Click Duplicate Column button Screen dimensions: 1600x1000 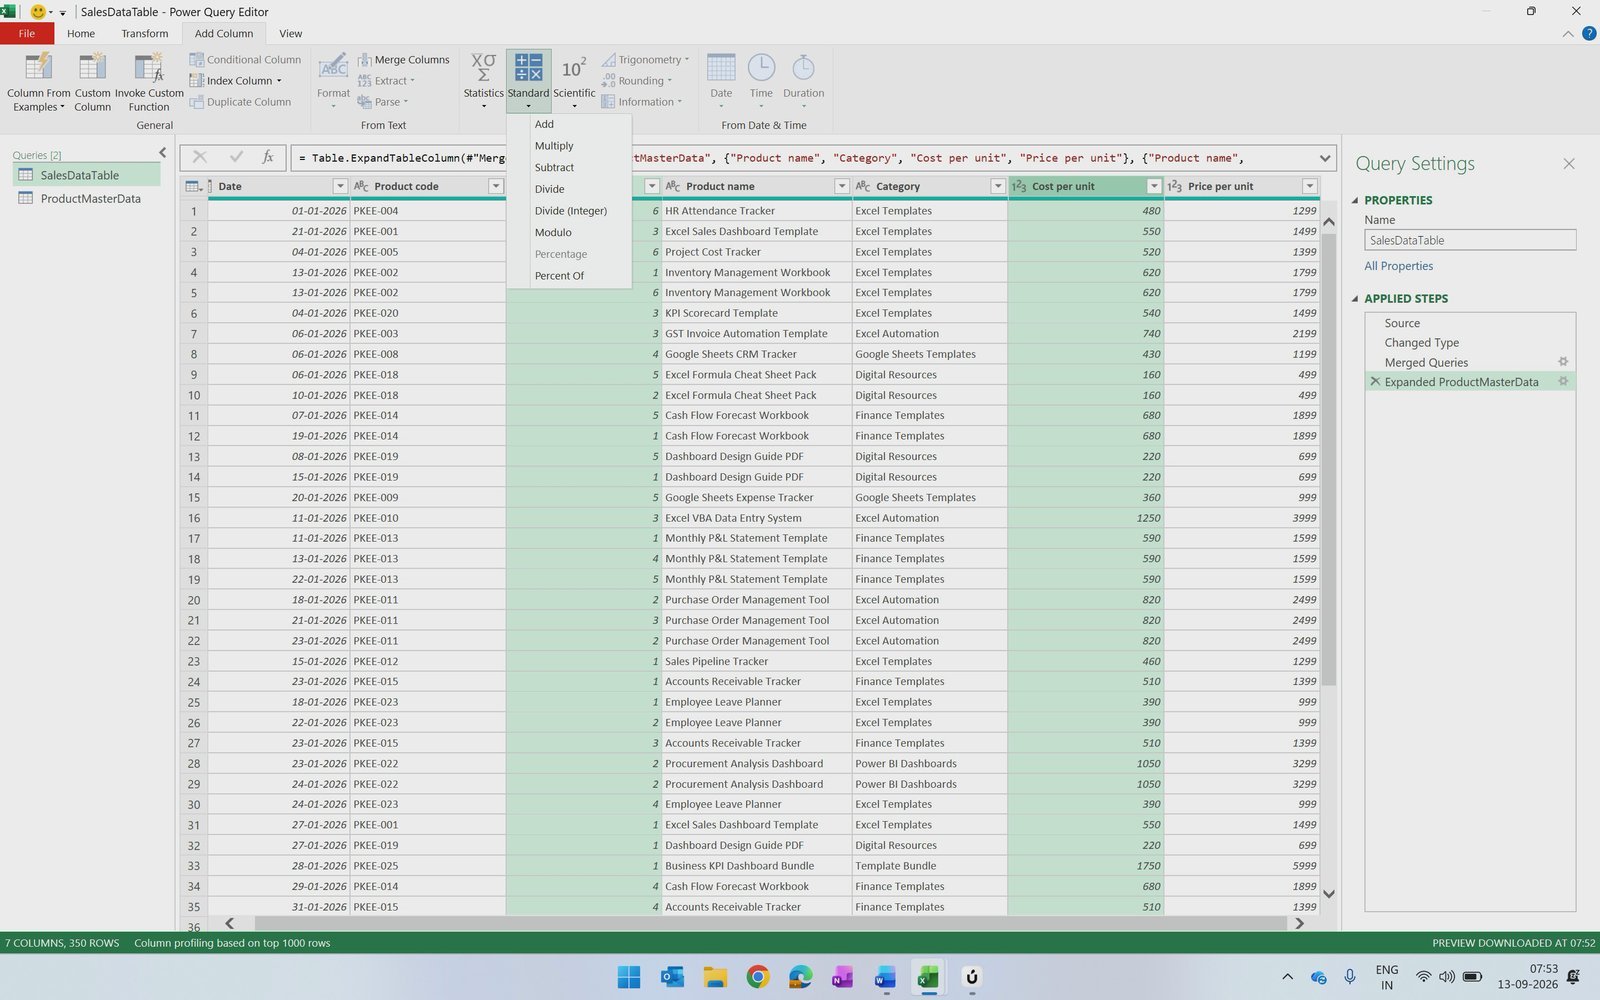pos(240,102)
